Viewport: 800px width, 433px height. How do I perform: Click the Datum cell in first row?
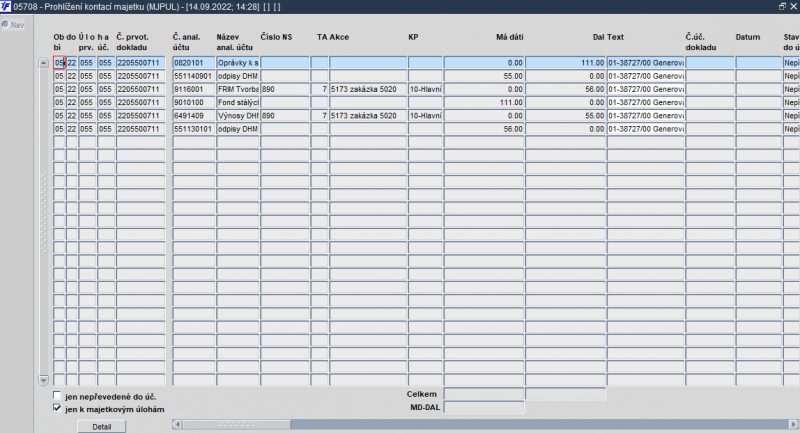(x=759, y=63)
